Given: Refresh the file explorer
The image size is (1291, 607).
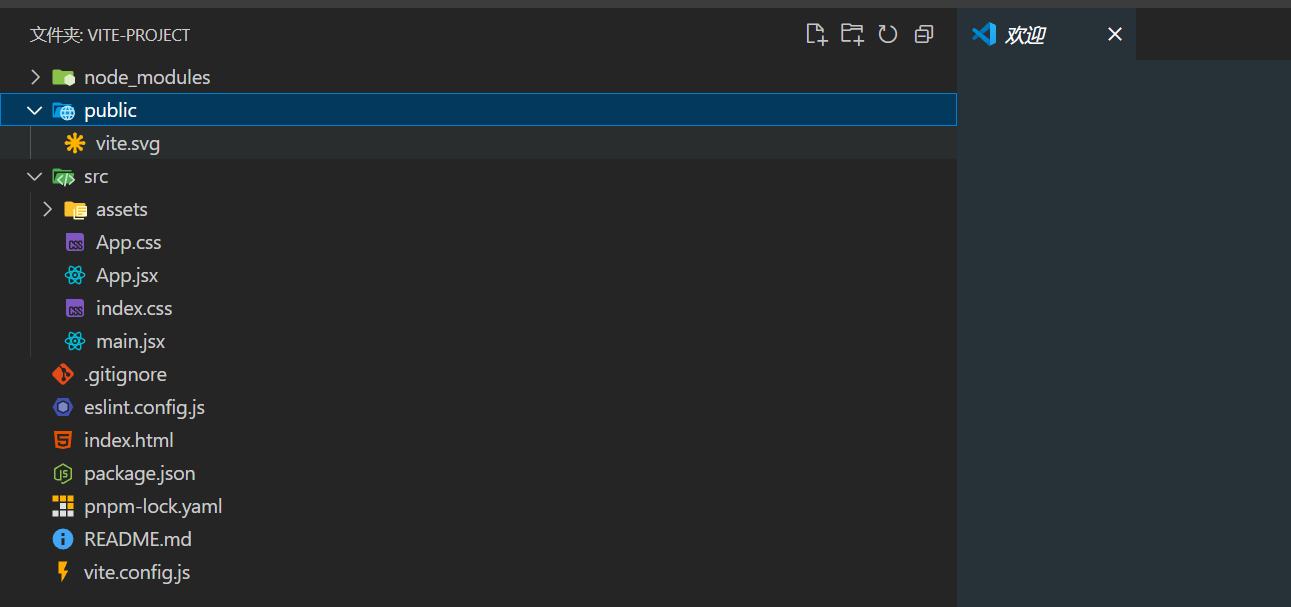Looking at the screenshot, I should [888, 35].
